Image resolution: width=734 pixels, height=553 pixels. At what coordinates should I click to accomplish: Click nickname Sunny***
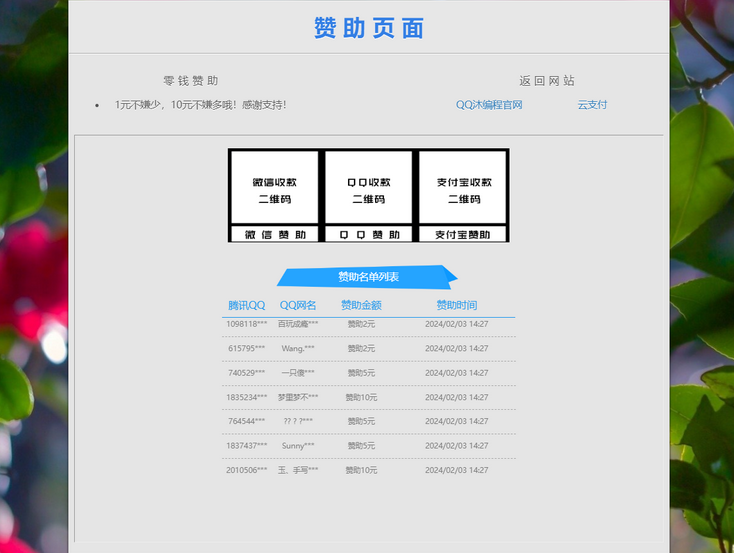[x=298, y=445]
